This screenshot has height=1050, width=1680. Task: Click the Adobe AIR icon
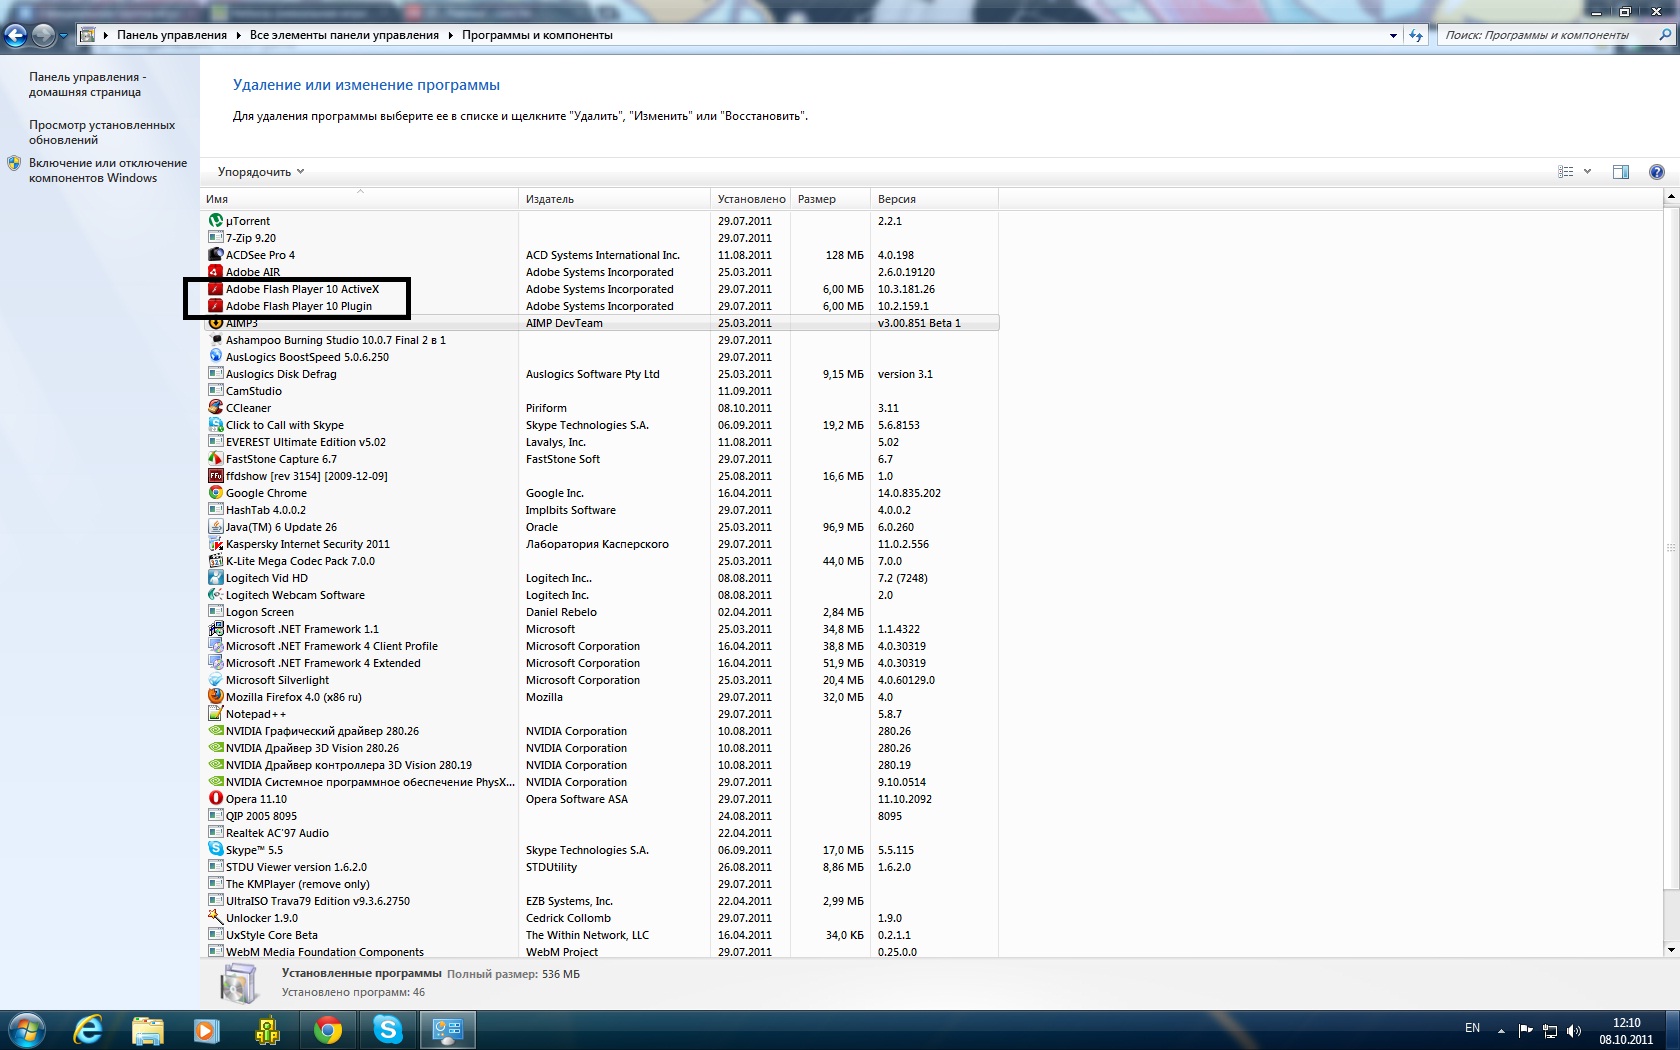215,272
